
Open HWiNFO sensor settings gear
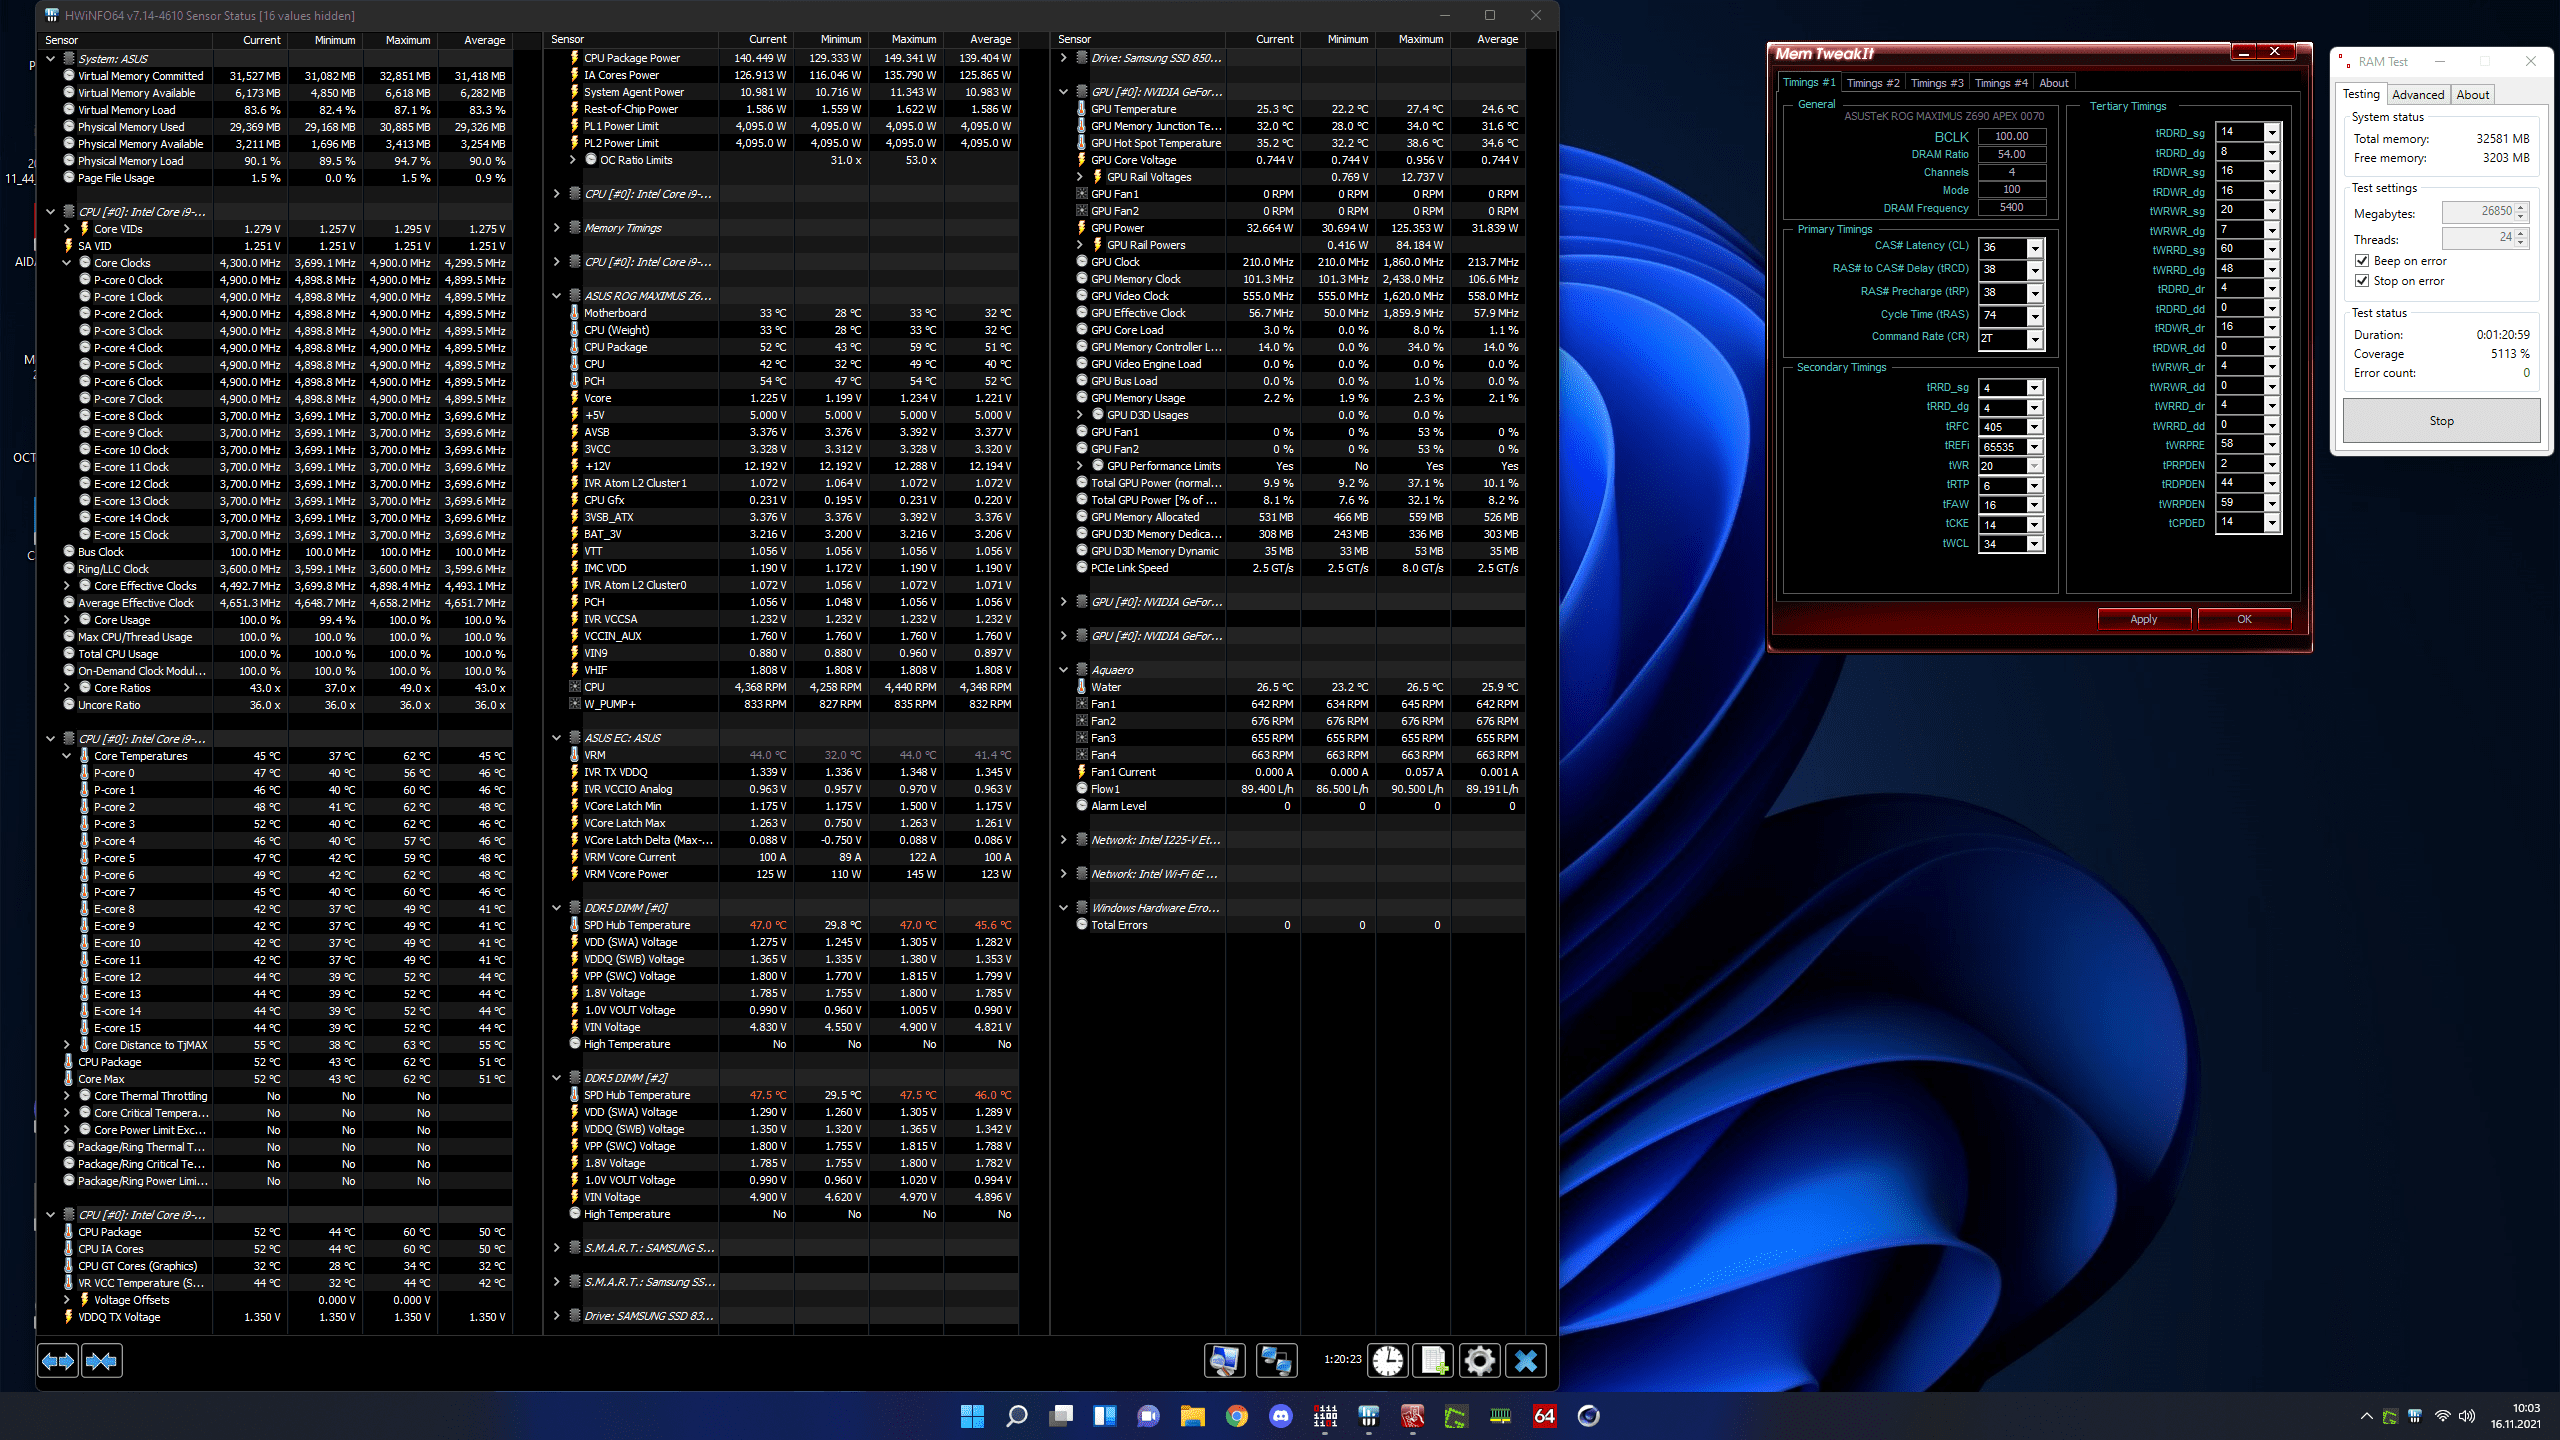[x=1480, y=1360]
